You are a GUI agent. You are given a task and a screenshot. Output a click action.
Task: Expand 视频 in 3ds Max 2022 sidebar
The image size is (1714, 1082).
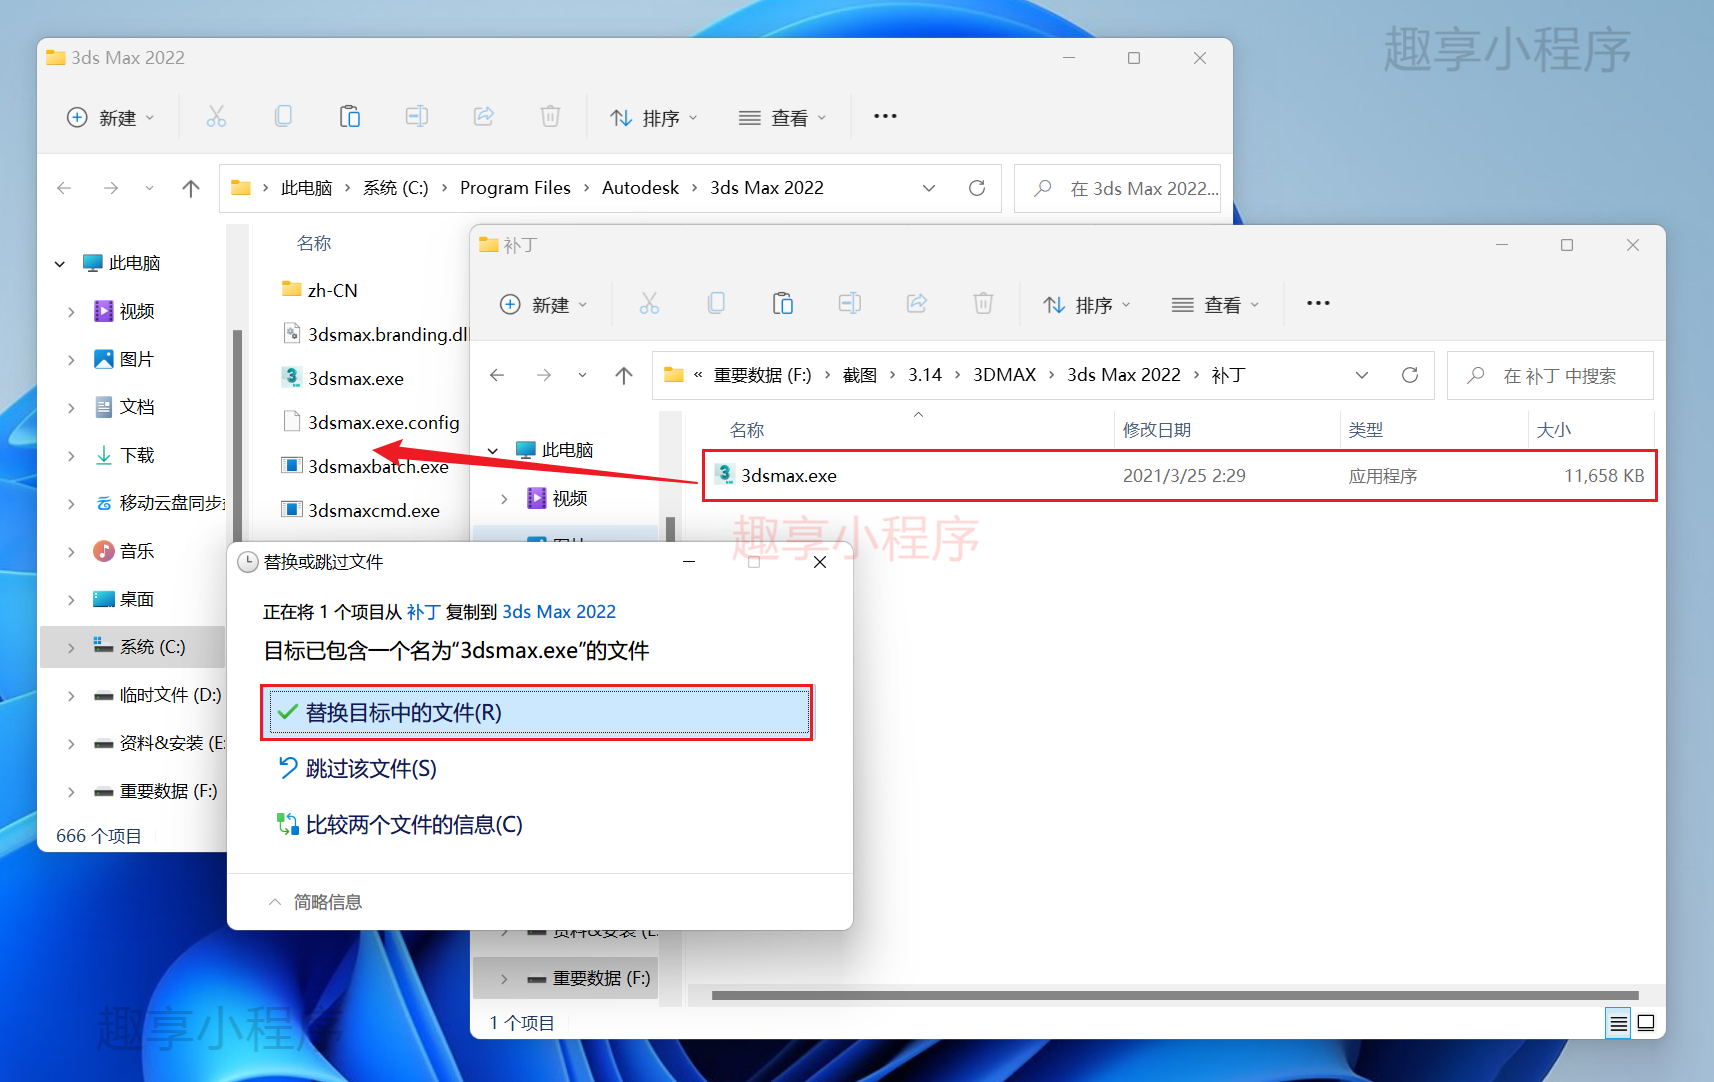[x=70, y=312]
